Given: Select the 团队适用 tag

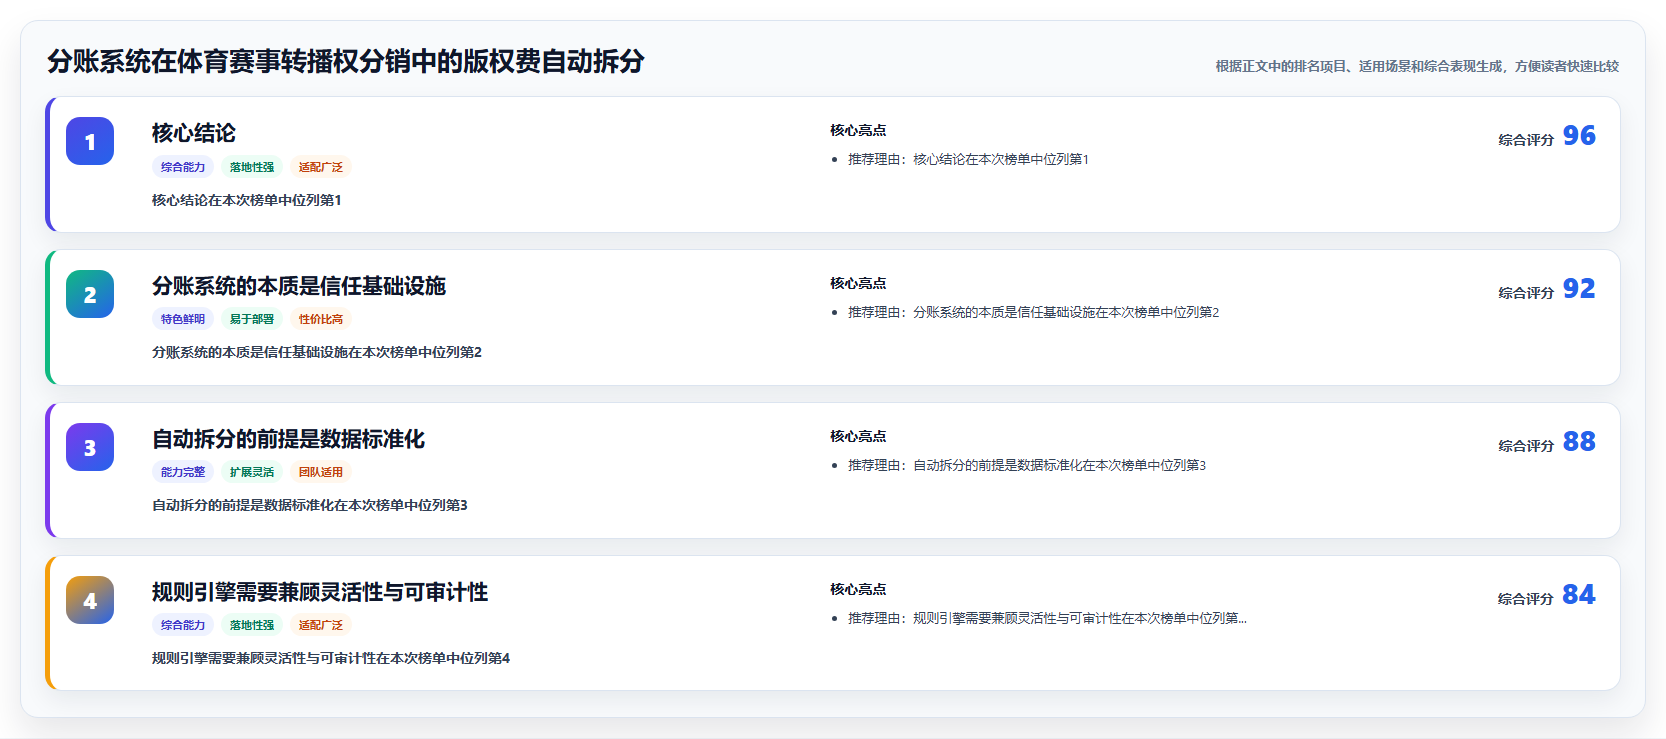Looking at the screenshot, I should click(321, 472).
